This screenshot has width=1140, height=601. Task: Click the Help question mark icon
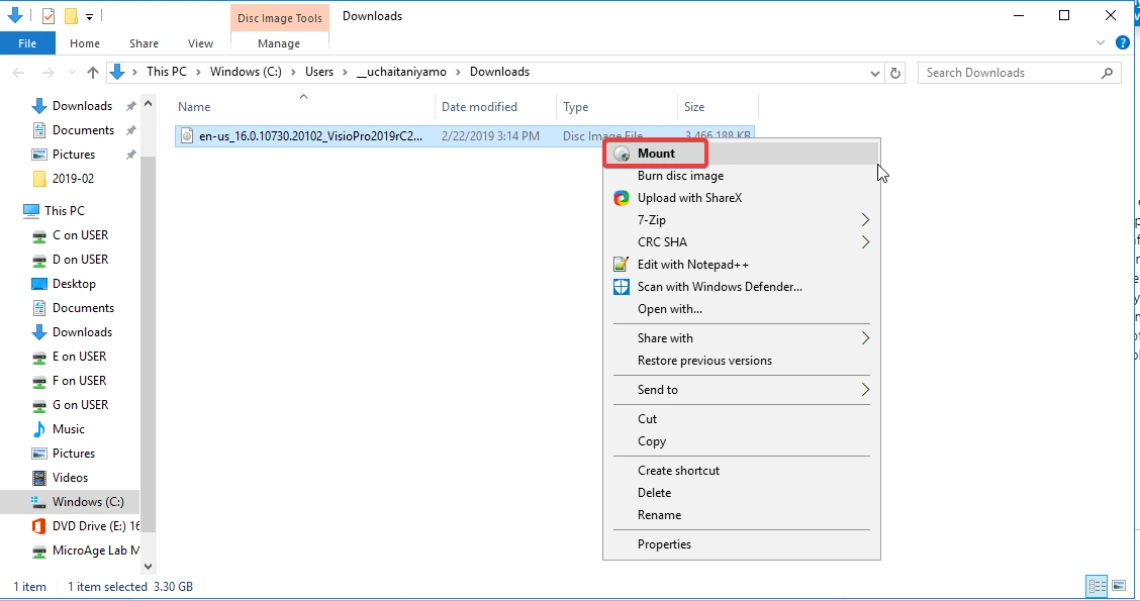tap(1123, 43)
